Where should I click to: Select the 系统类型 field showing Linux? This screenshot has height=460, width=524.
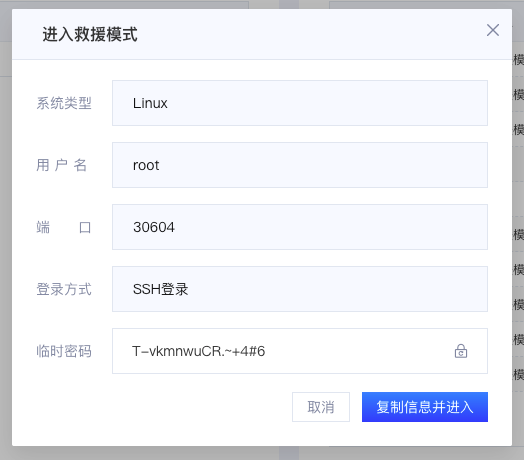[300, 103]
